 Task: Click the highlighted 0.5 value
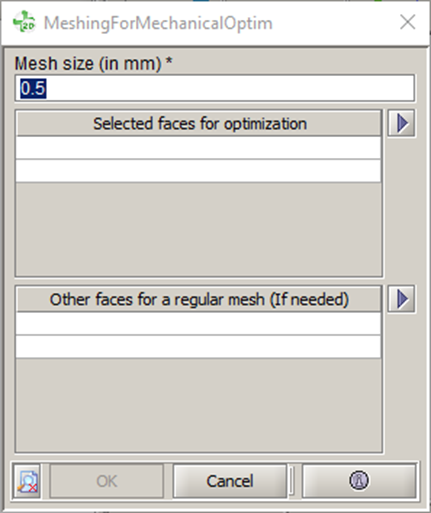[33, 88]
